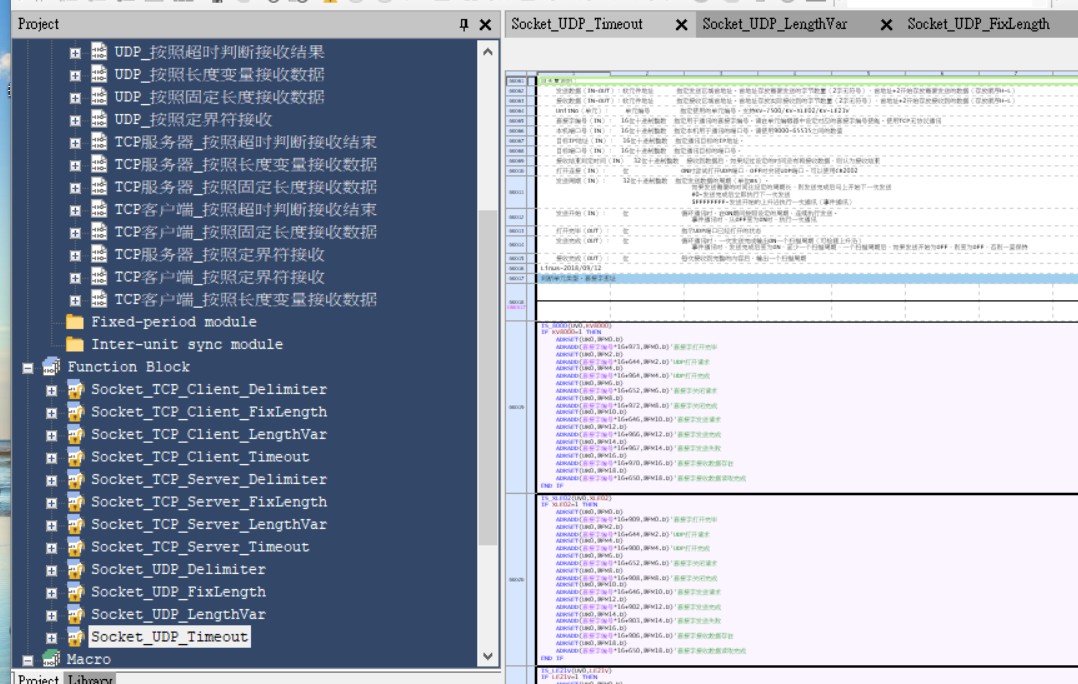Image resolution: width=1078 pixels, height=684 pixels.
Task: Click the Function Block root node icon
Action: point(50,367)
